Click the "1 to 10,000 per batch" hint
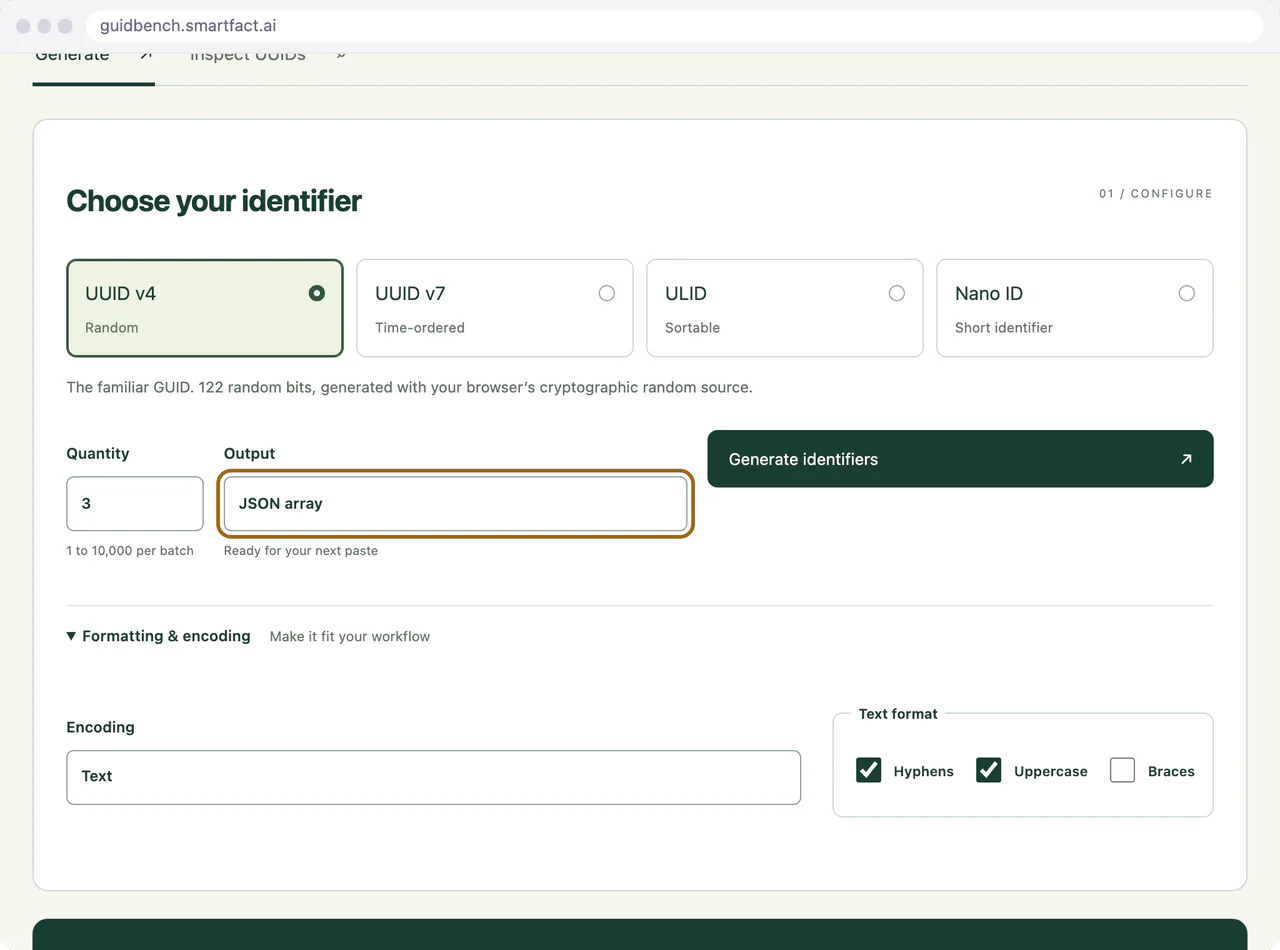Image resolution: width=1280 pixels, height=950 pixels. 130,551
